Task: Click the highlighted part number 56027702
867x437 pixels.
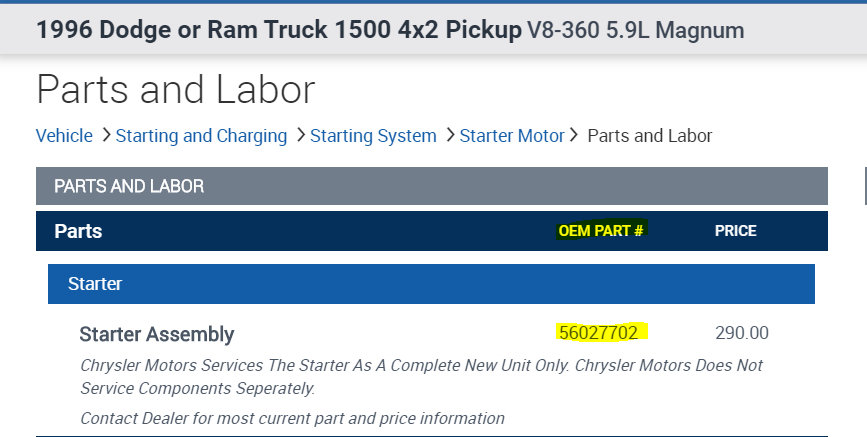Action: pos(598,333)
